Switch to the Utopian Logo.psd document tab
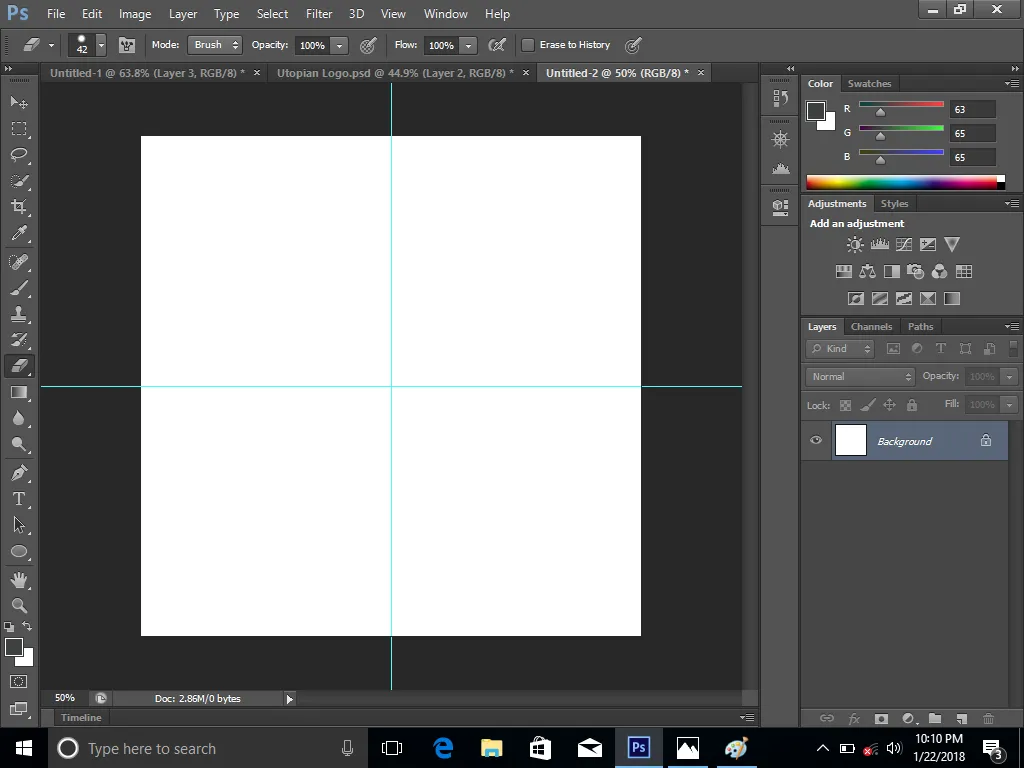Viewport: 1024px width, 768px height. coord(395,73)
